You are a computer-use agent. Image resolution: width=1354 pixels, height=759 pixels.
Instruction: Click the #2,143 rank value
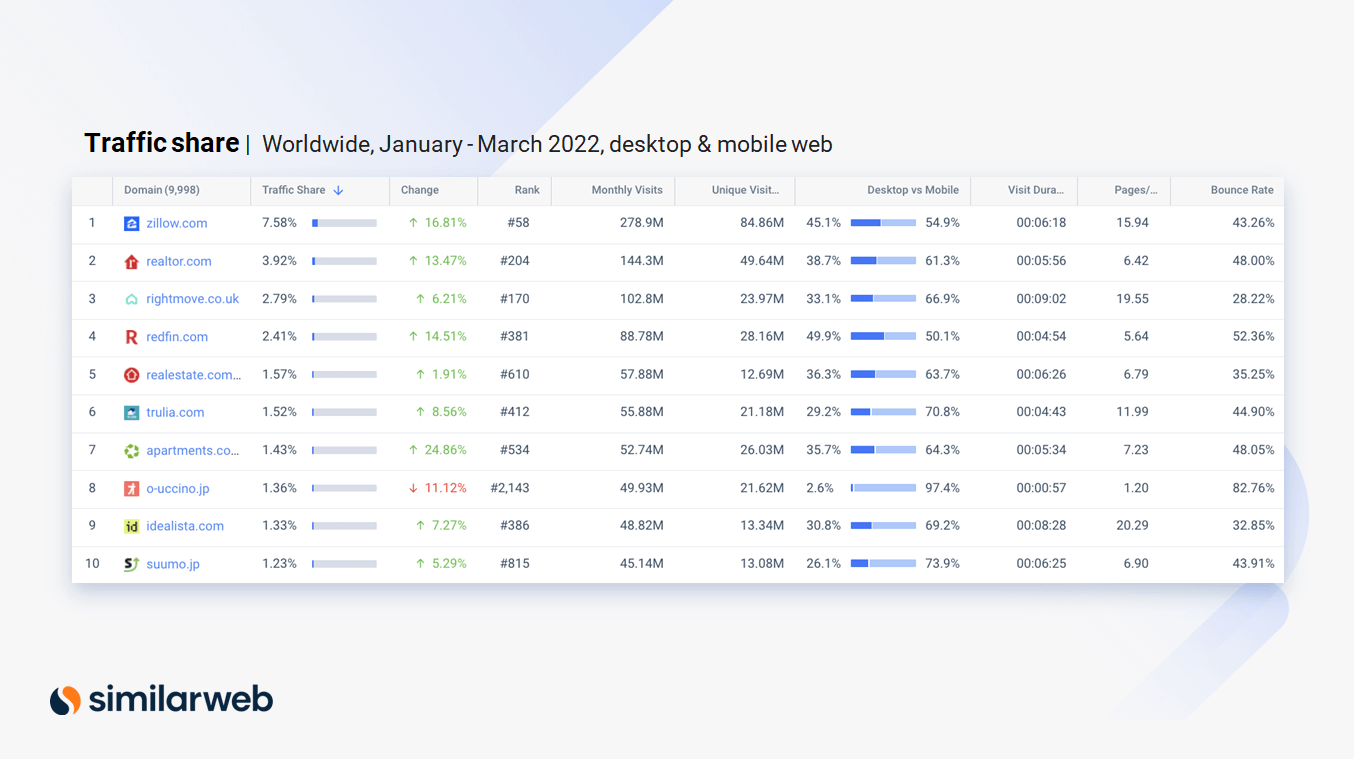coord(510,488)
